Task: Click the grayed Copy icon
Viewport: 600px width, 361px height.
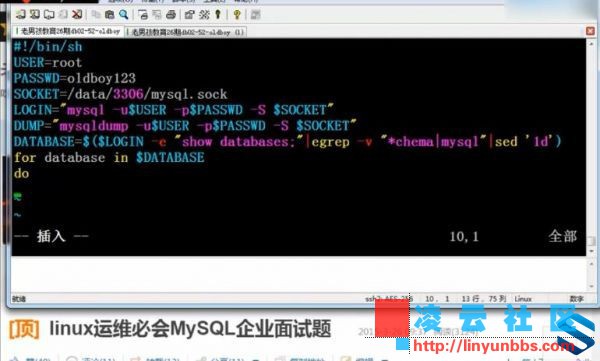Action: point(96,15)
